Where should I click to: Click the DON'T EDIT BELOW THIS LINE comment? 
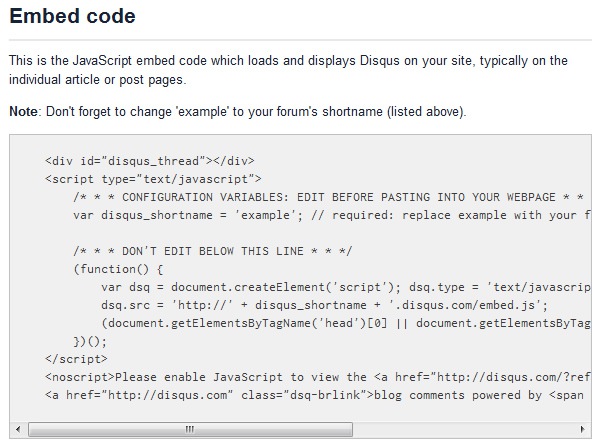(x=213, y=251)
